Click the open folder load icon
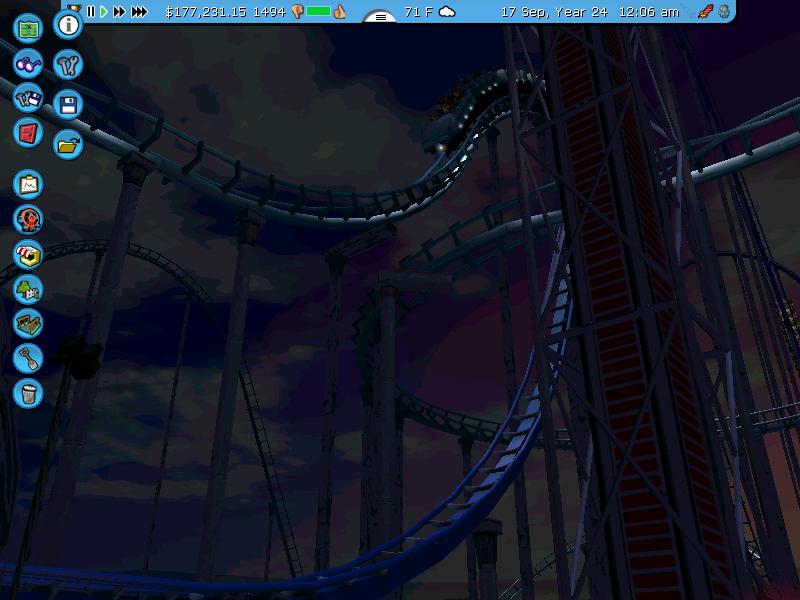Viewport: 800px width, 600px height. click(x=68, y=145)
